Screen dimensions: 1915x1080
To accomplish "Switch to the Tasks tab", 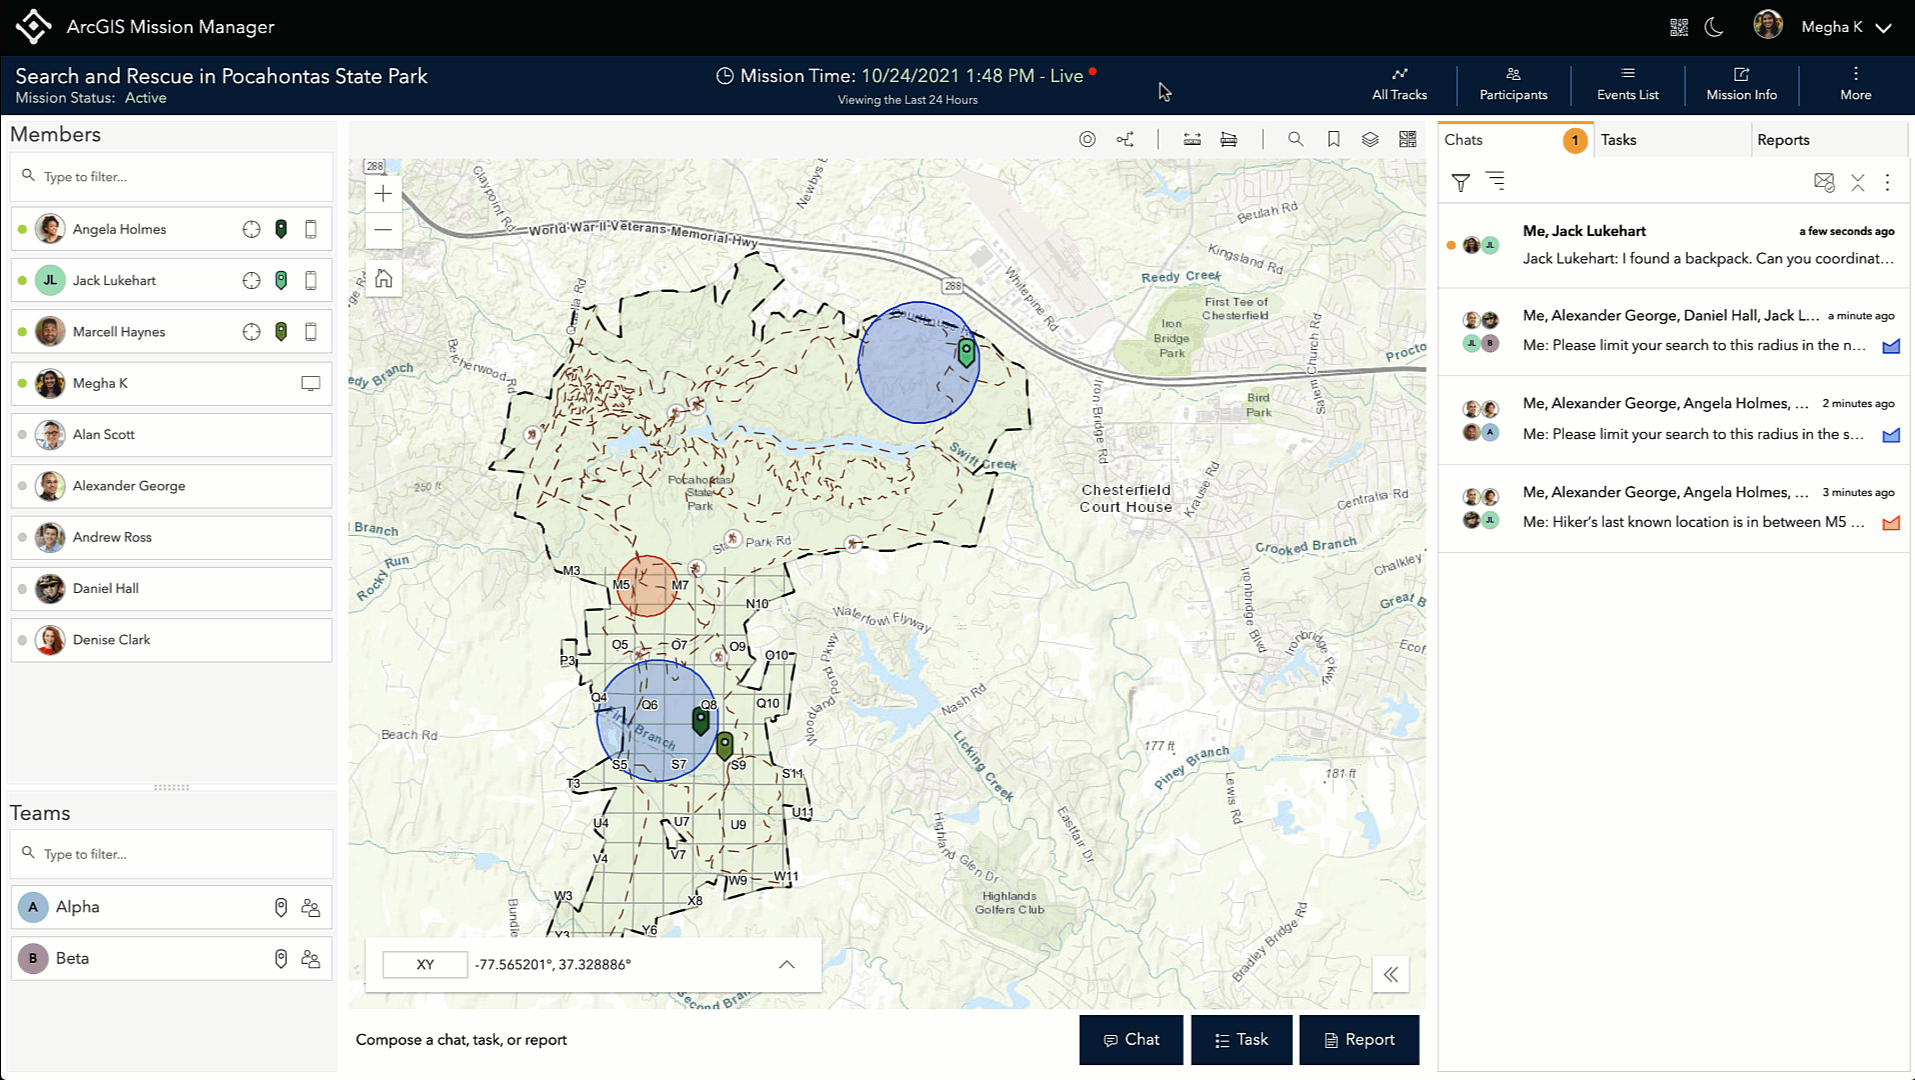I will point(1672,140).
